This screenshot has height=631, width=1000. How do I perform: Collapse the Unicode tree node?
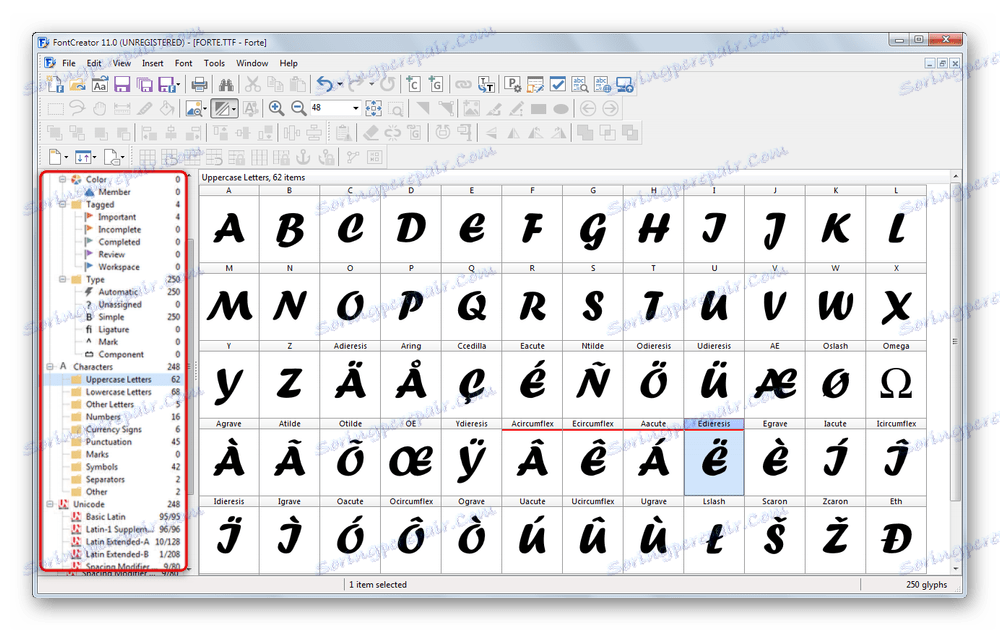point(50,504)
